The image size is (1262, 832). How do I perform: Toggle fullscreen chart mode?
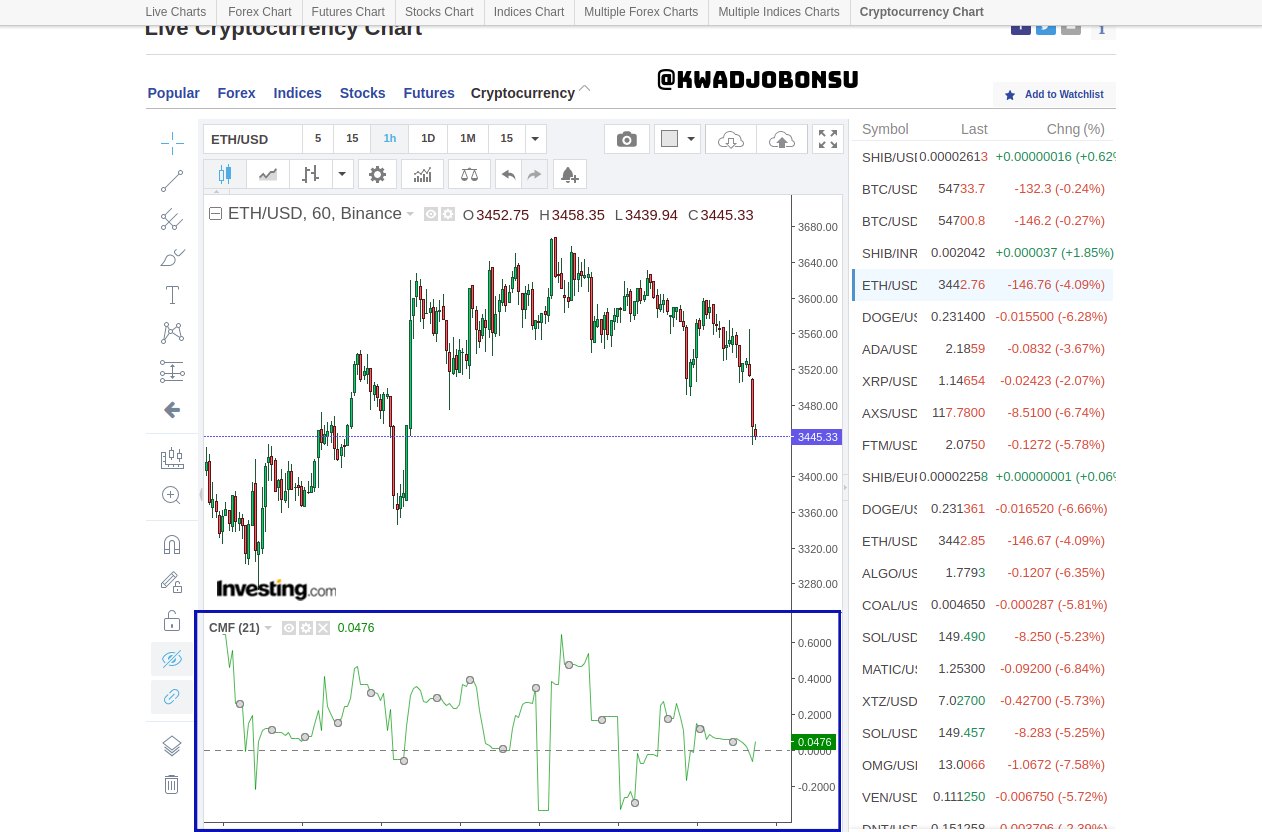[828, 139]
